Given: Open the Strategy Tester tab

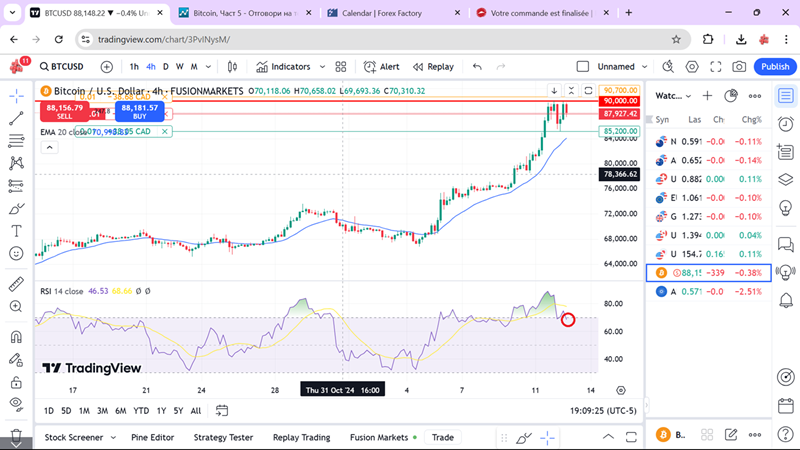Looking at the screenshot, I should tap(223, 438).
